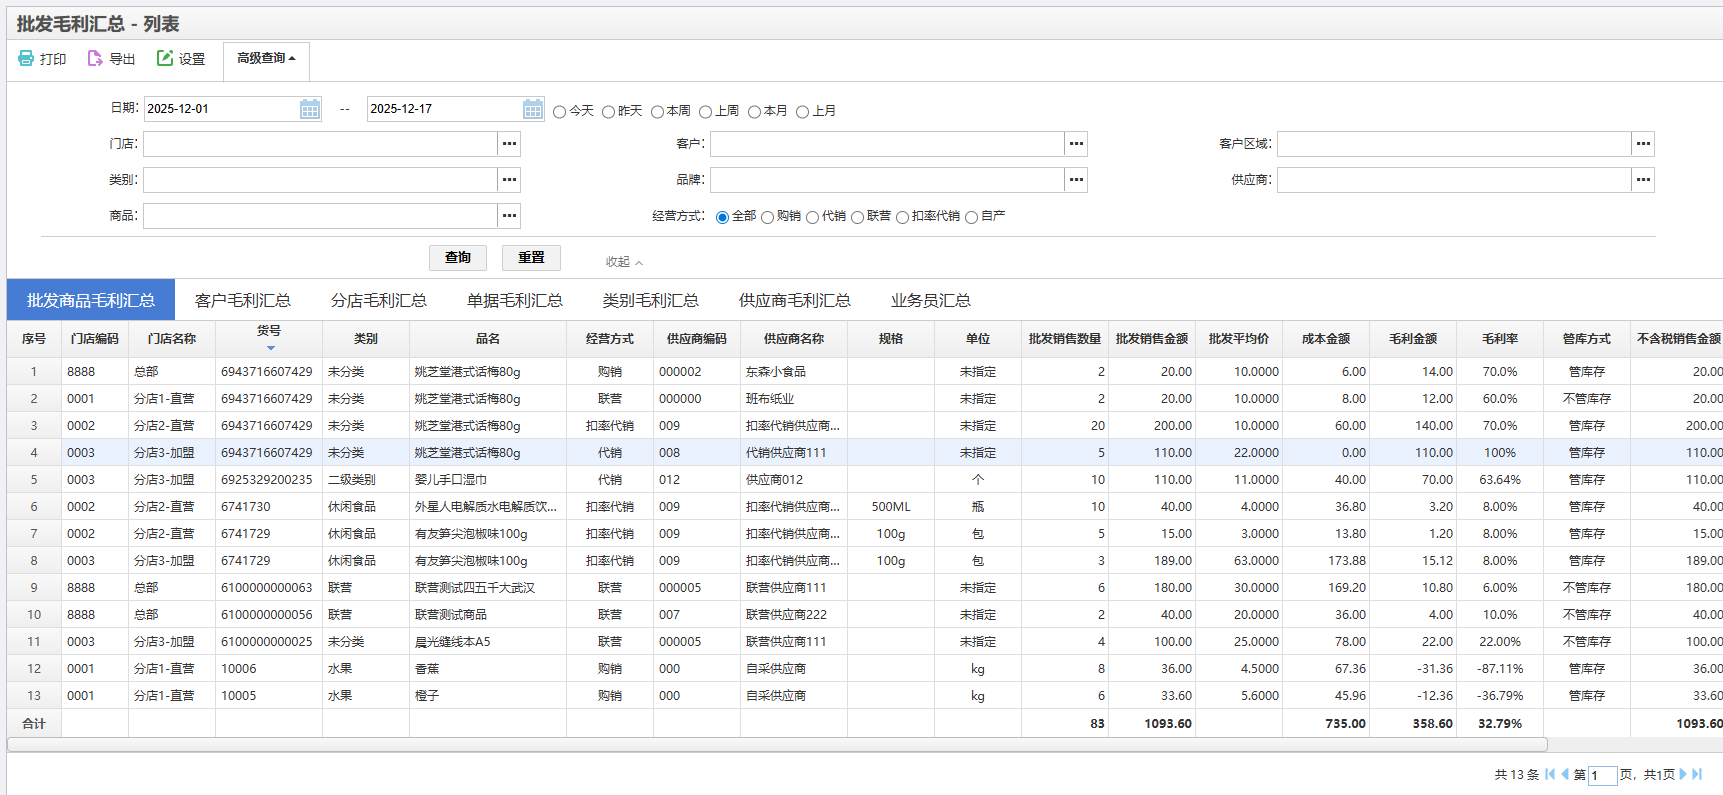The width and height of the screenshot is (1723, 795).
Task: Open the 供应商 supplier selector ellipsis
Action: 1643,180
